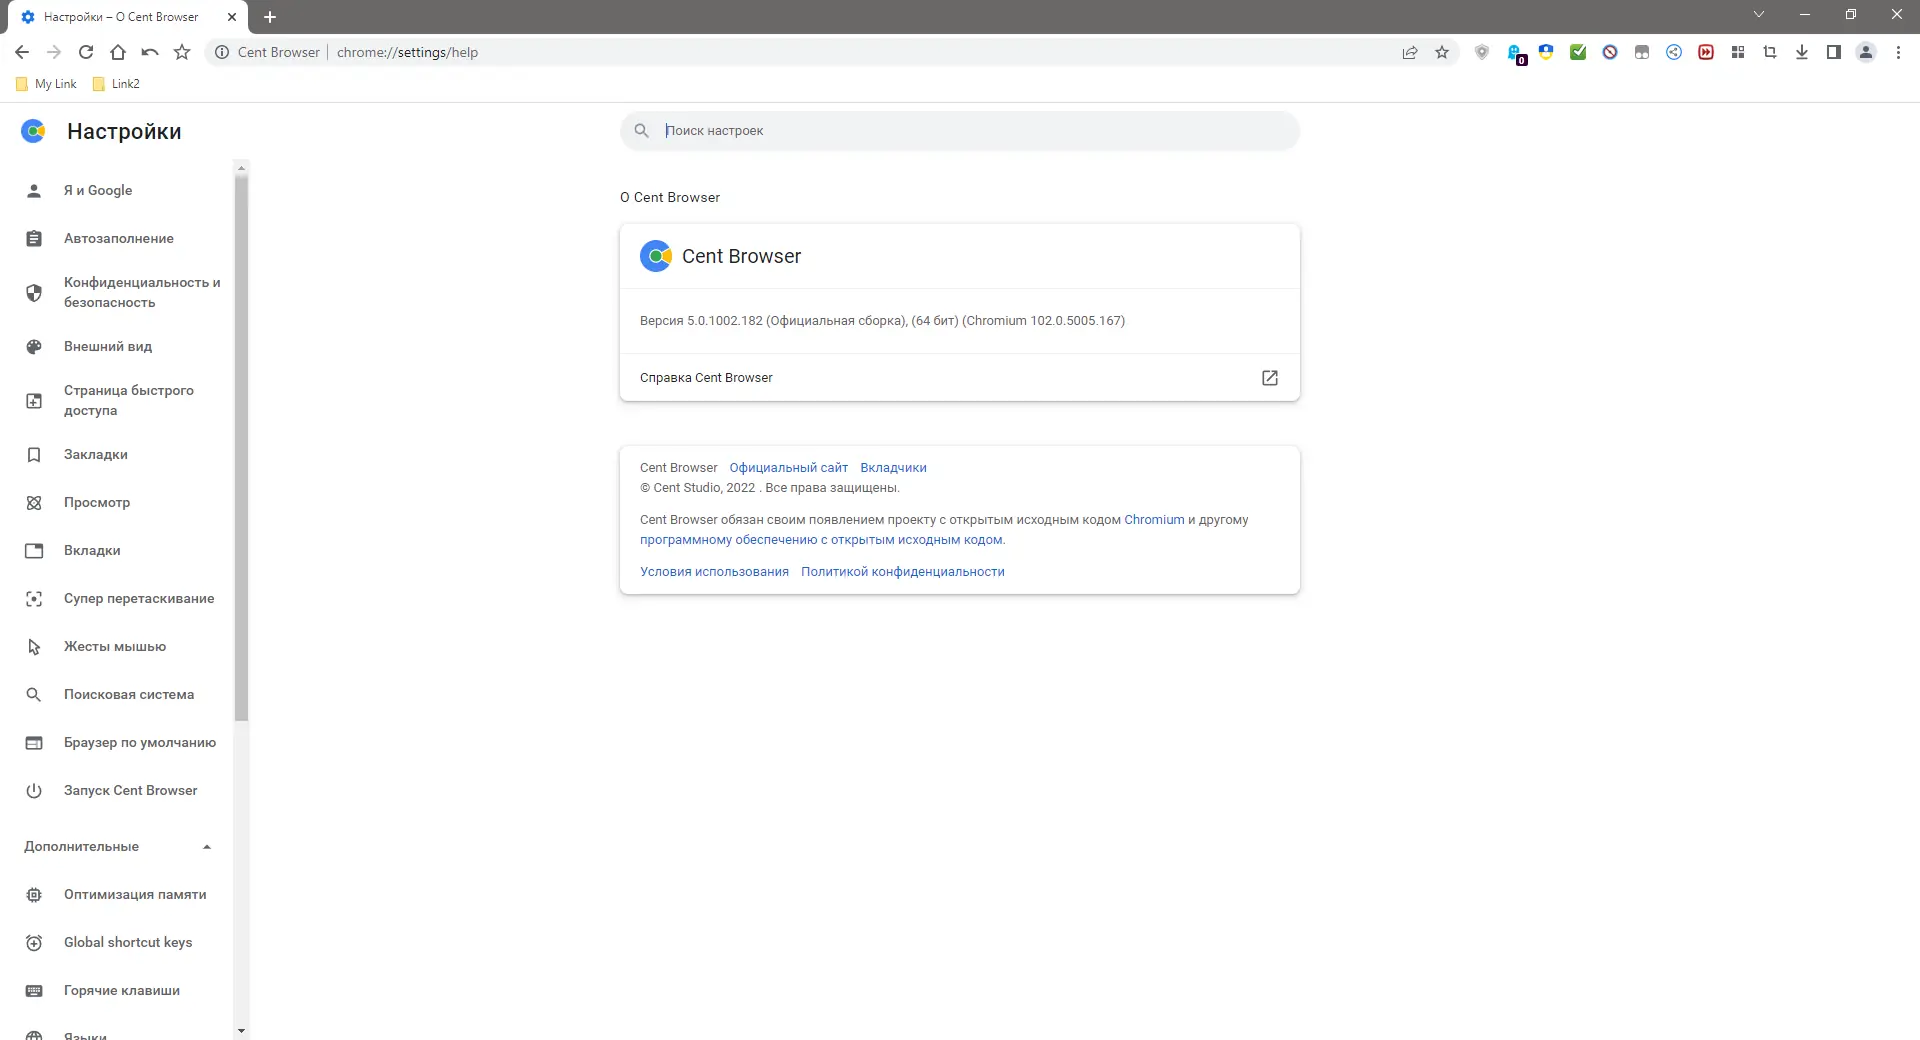
Task: Open the gray two-dot square extension
Action: coord(1642,52)
